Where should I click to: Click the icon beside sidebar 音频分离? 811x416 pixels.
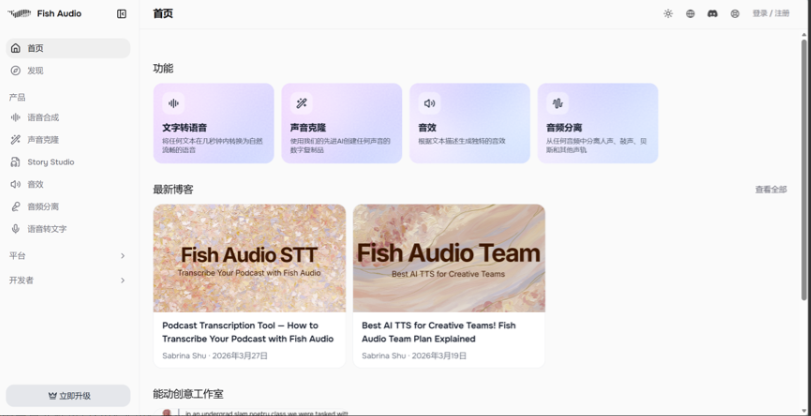(16, 206)
